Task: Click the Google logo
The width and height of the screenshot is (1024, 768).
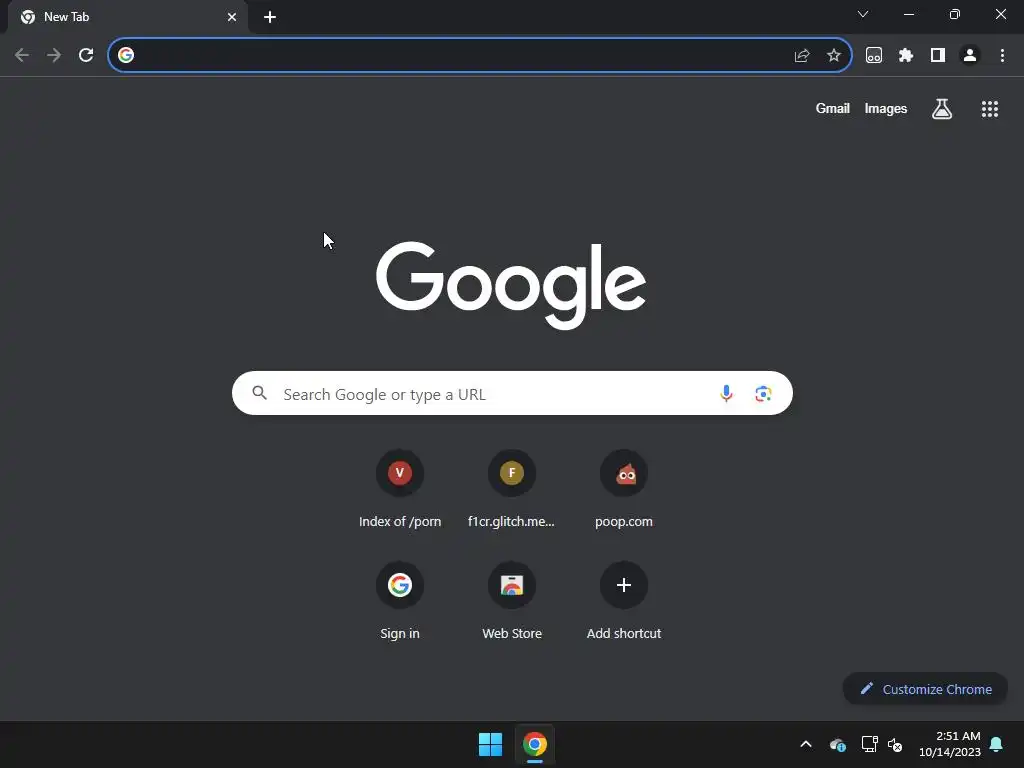Action: [511, 285]
